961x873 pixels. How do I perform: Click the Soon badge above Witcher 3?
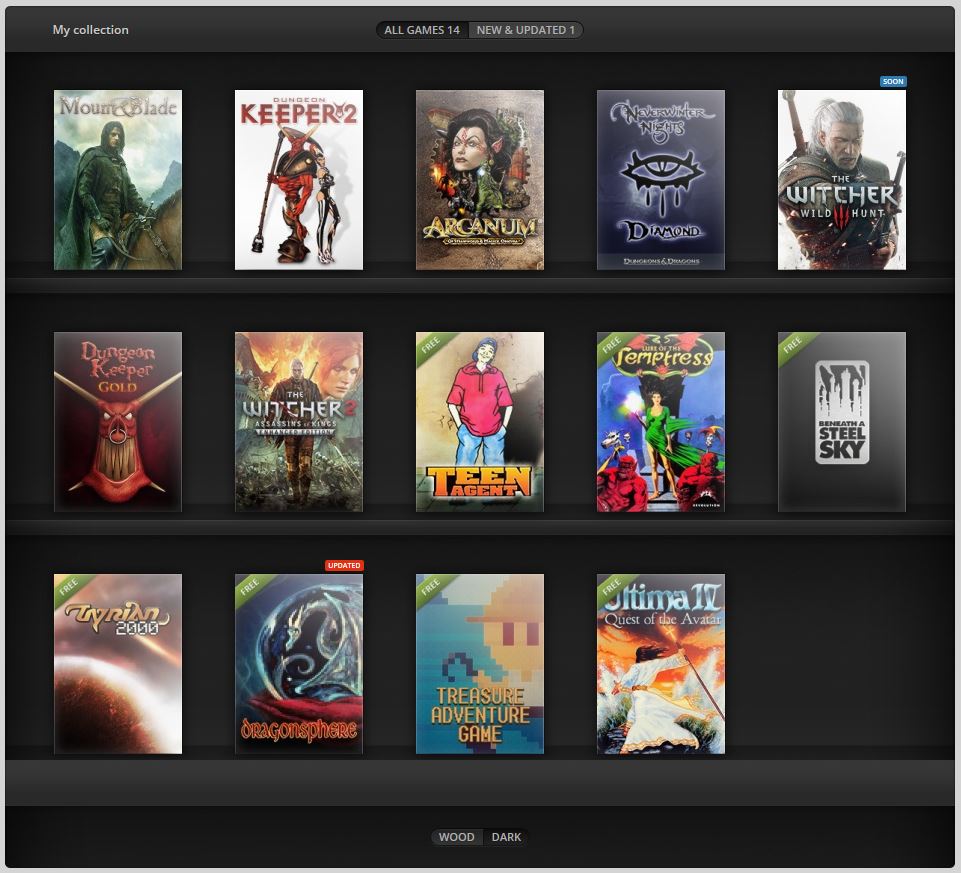[893, 82]
